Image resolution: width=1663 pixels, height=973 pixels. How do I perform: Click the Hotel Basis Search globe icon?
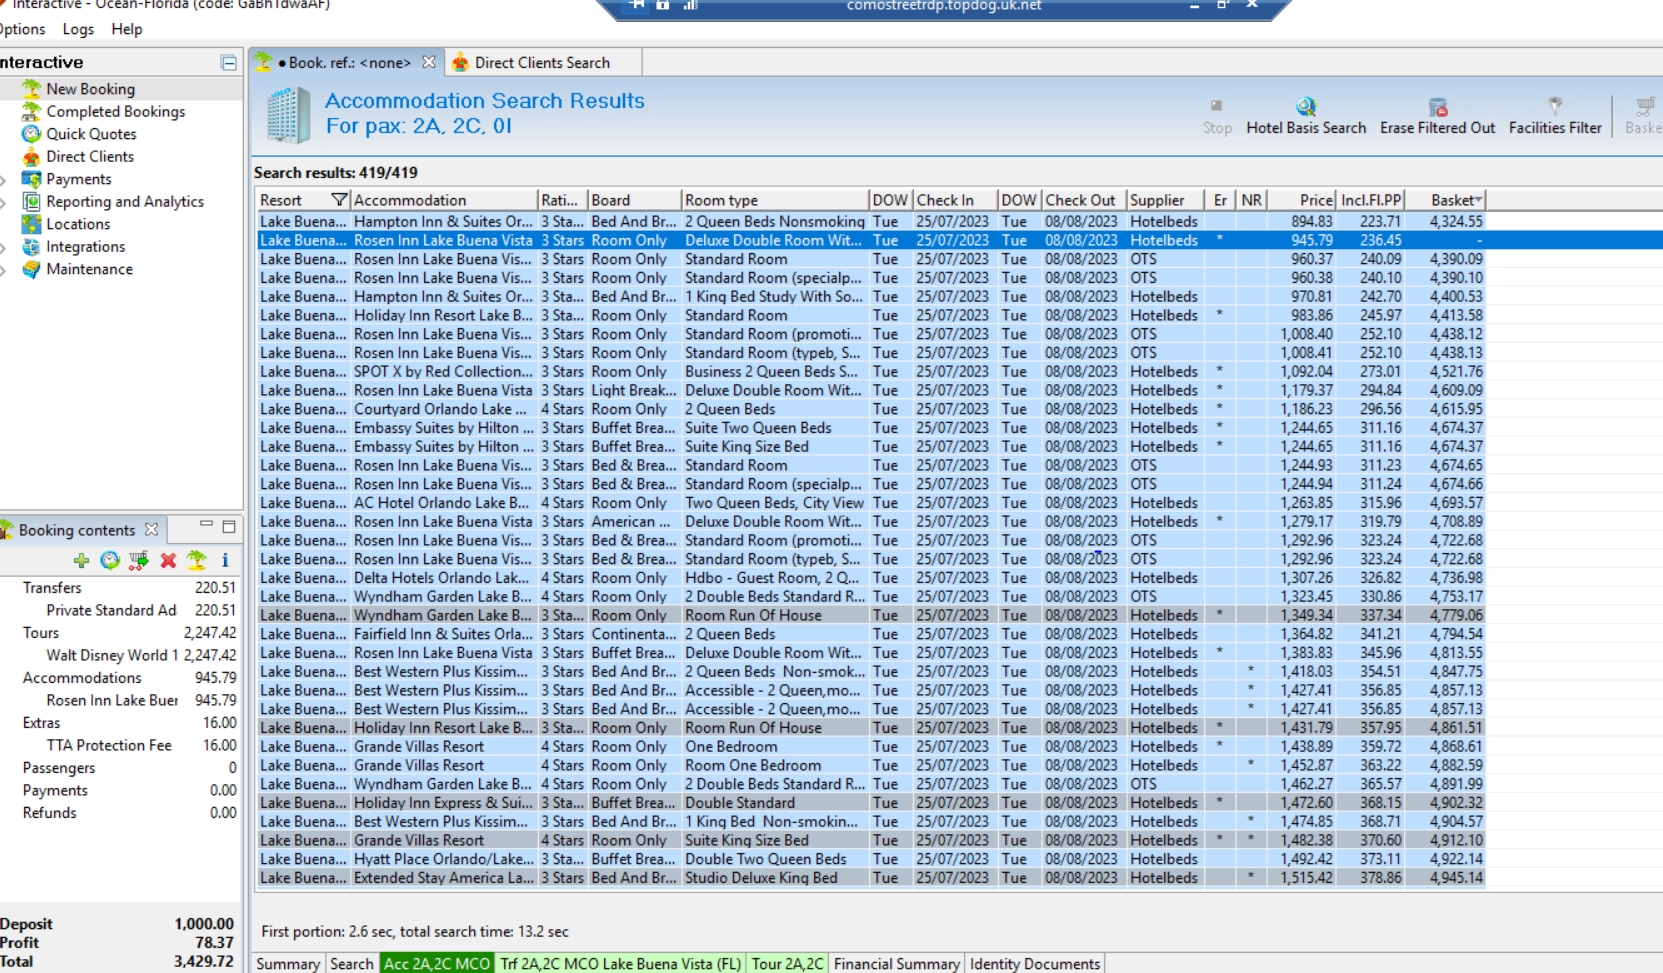[1306, 106]
